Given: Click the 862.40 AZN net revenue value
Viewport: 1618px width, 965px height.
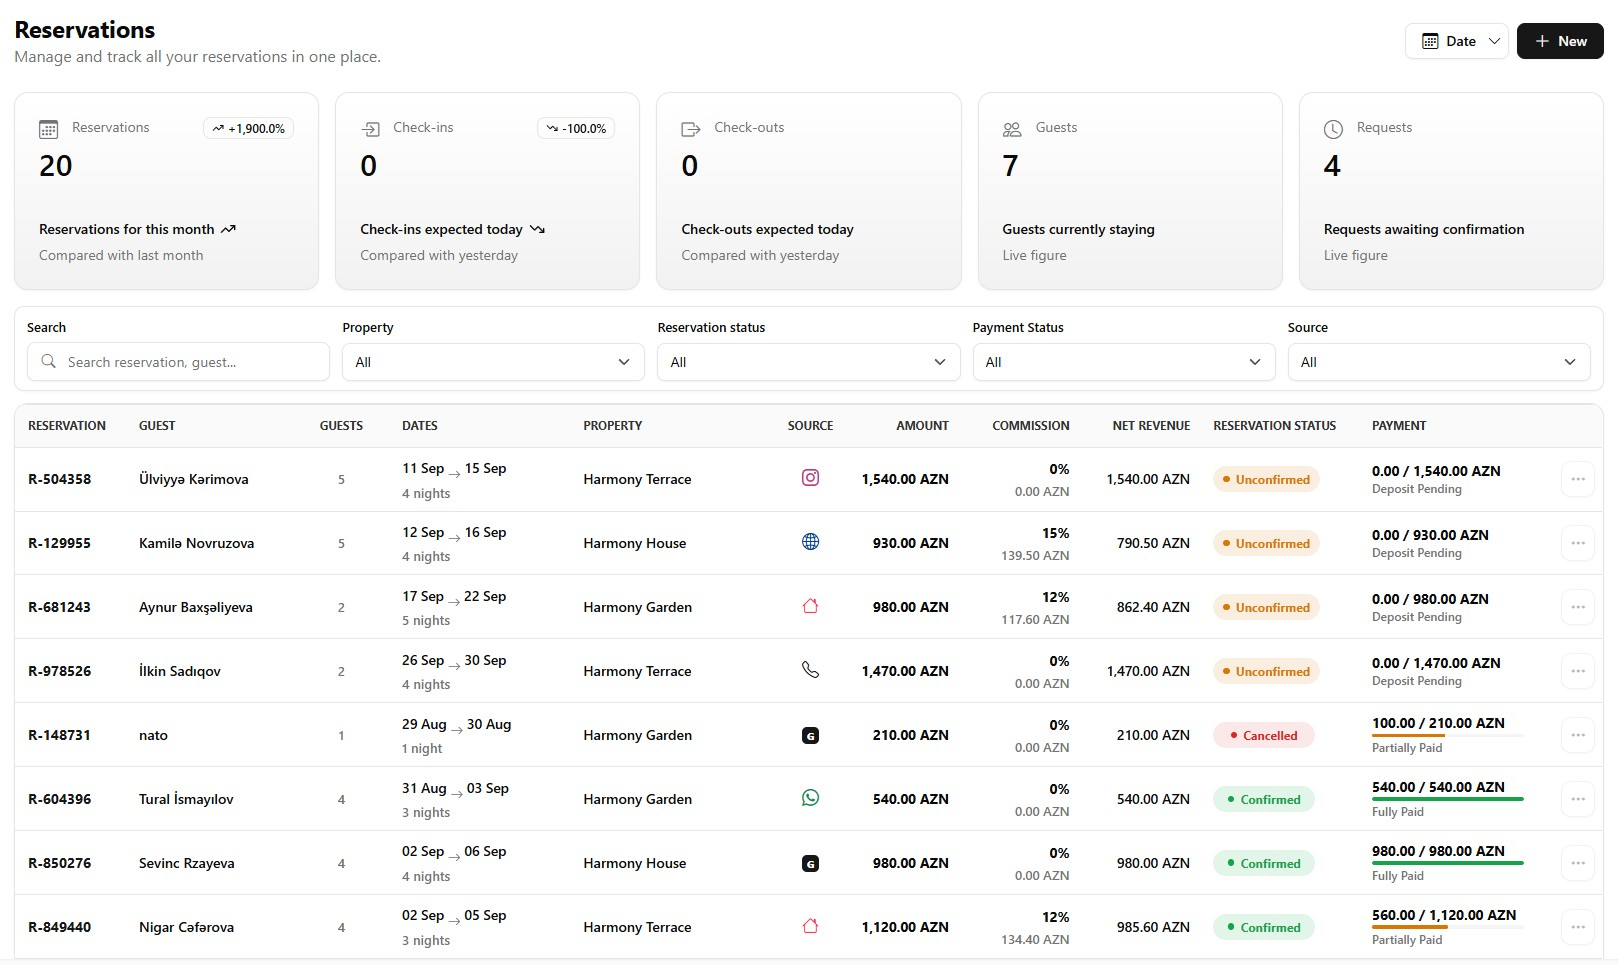Looking at the screenshot, I should pos(1153,607).
